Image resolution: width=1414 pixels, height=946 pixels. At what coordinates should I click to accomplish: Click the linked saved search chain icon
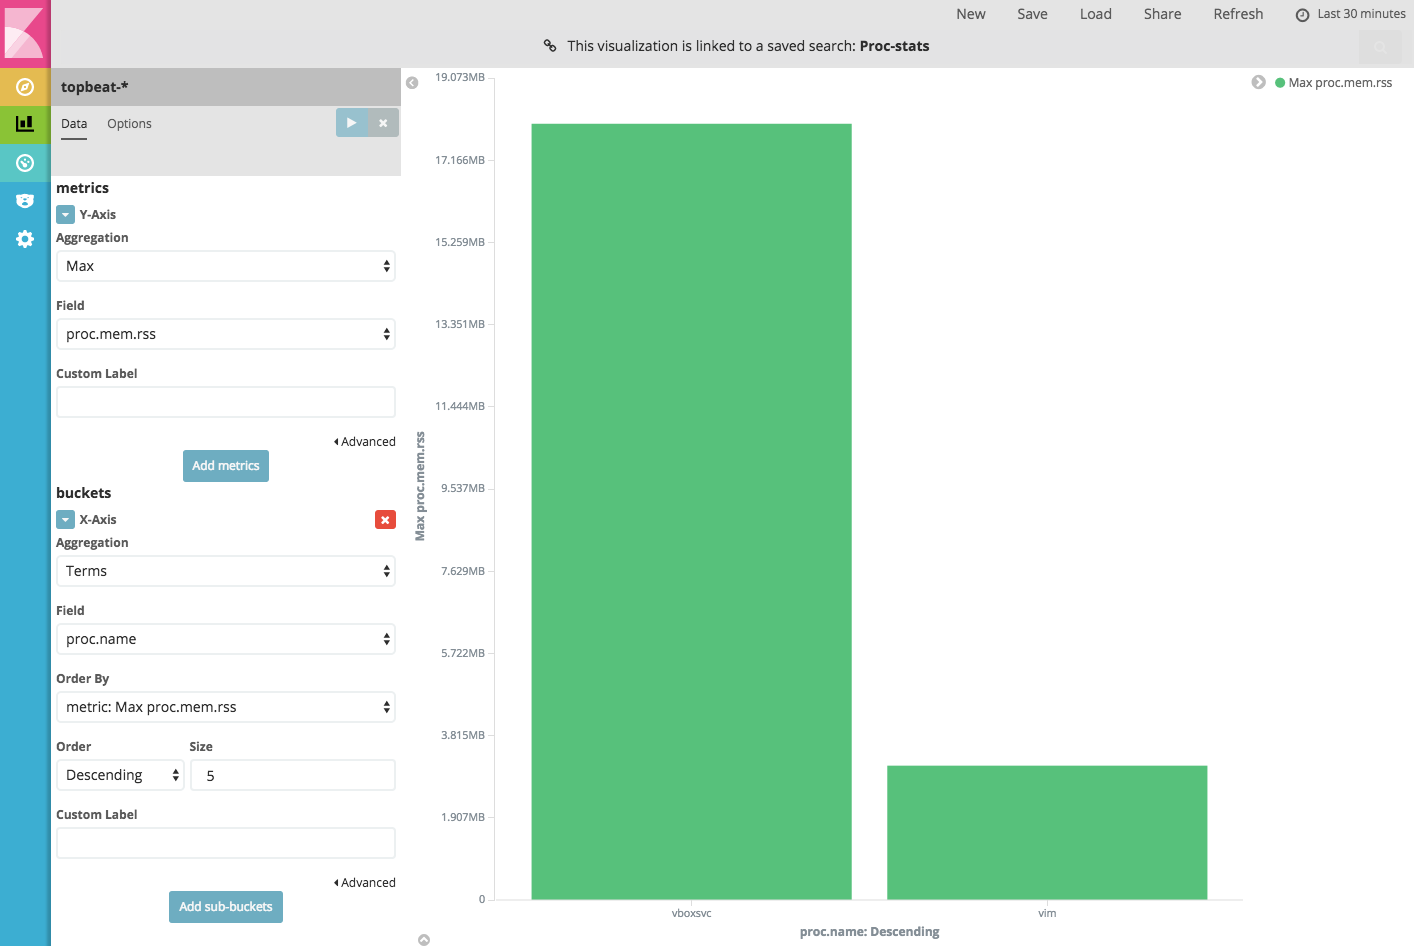pyautogui.click(x=550, y=46)
